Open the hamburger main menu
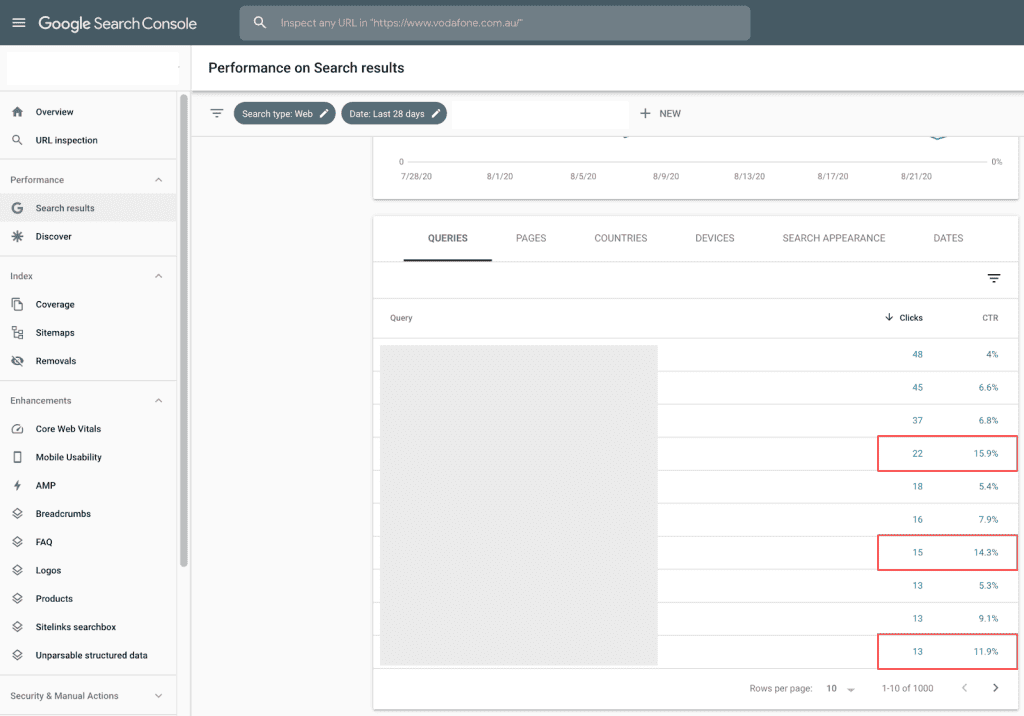 (19, 23)
